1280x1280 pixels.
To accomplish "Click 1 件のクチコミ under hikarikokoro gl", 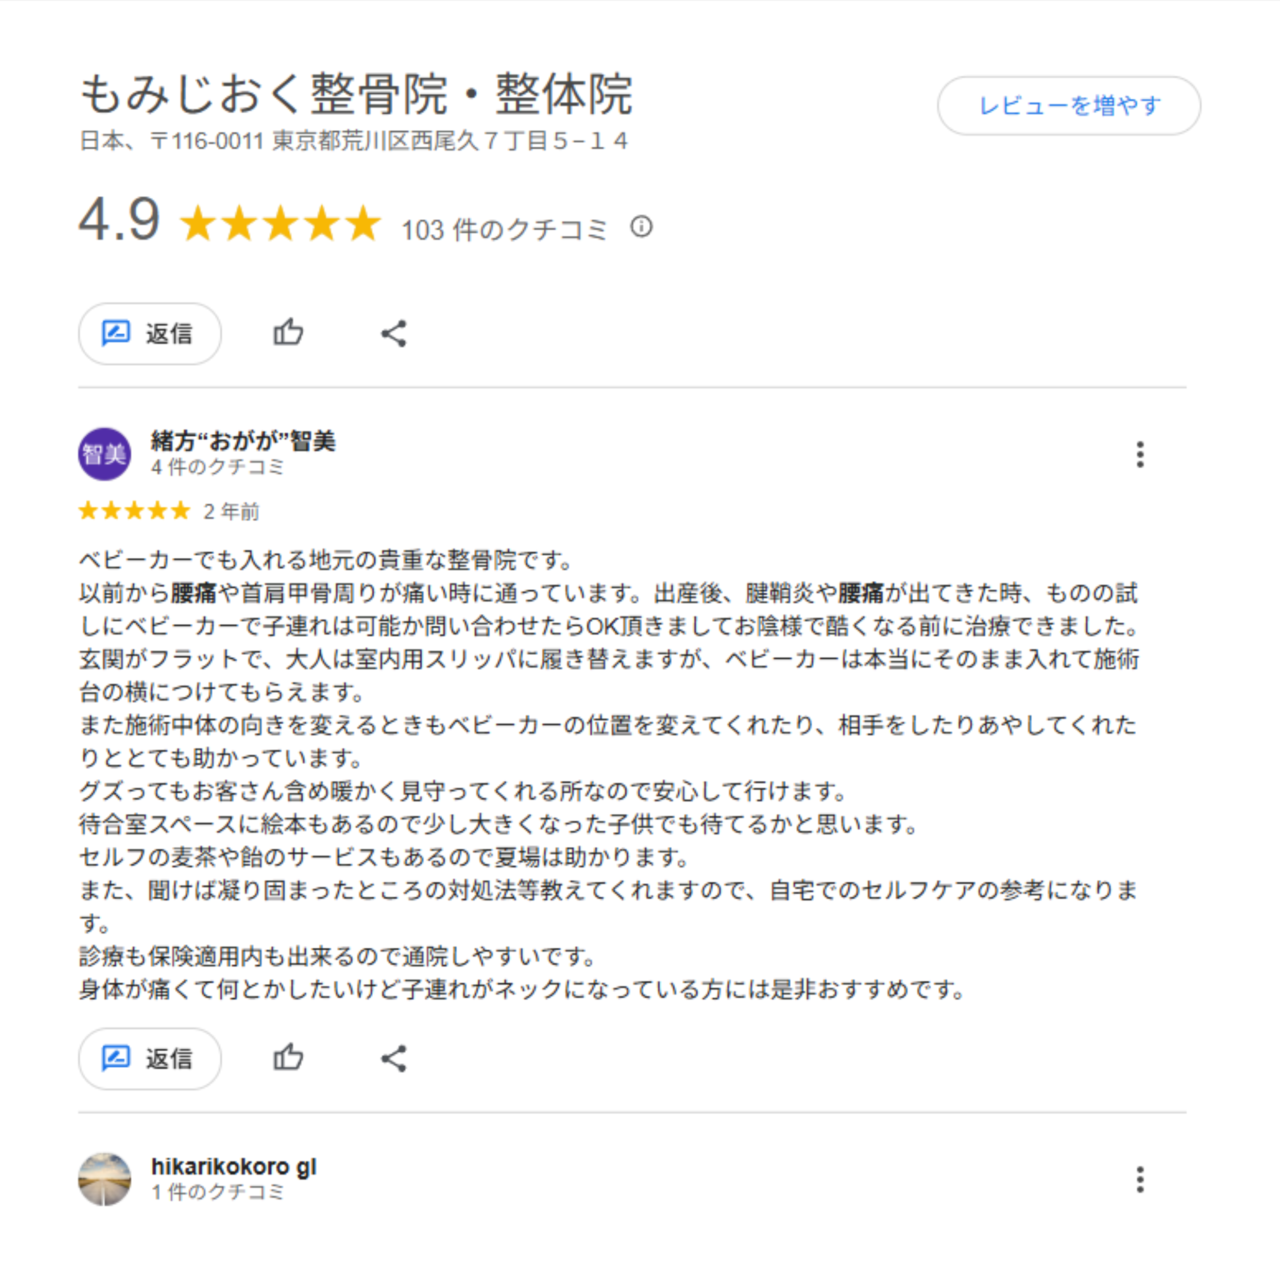I will pos(217,1192).
